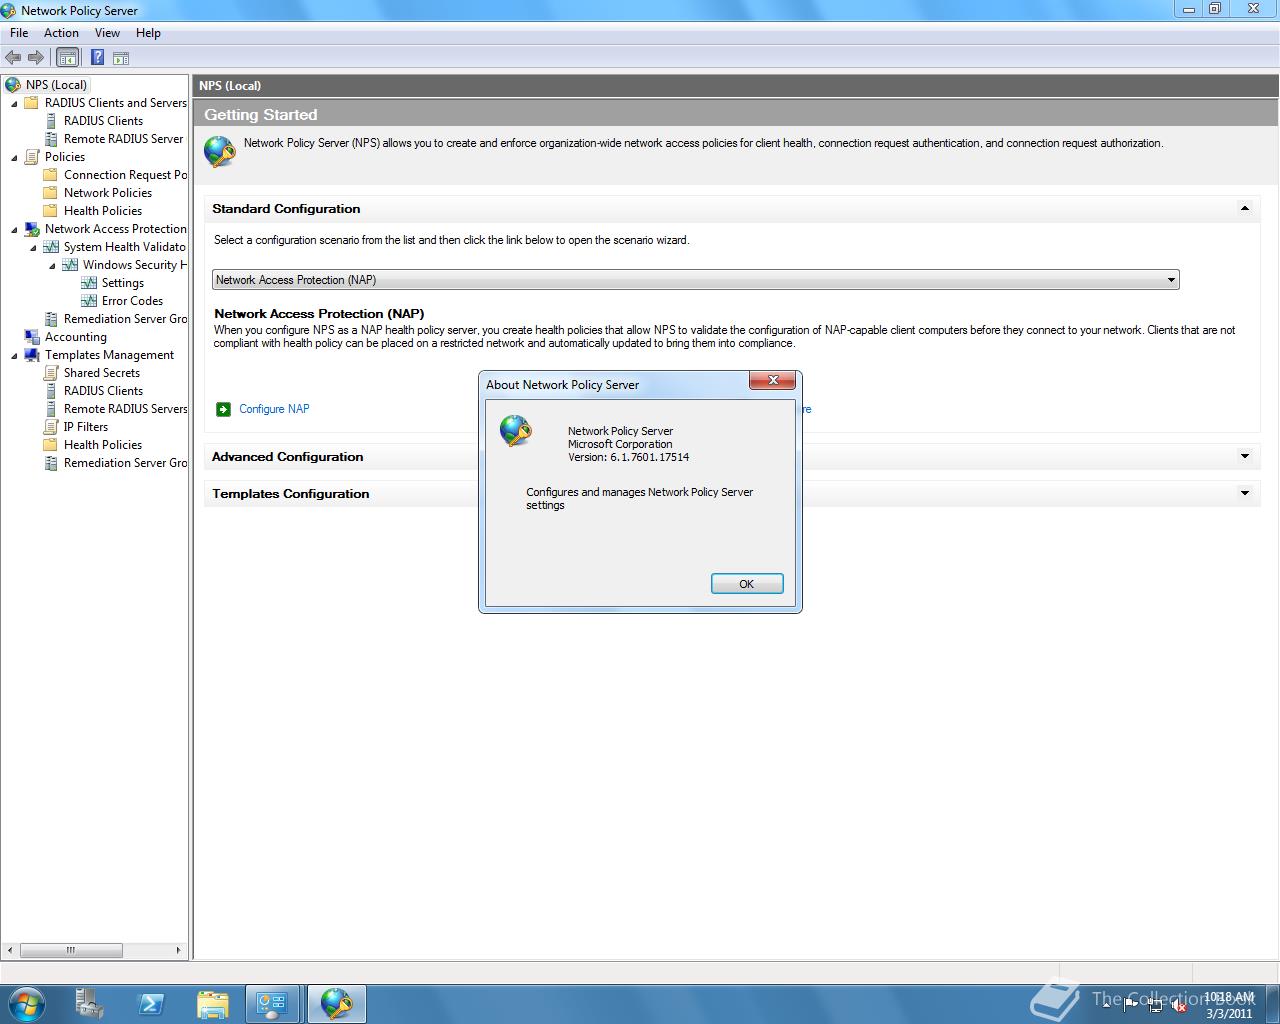Select the Error Codes node
This screenshot has height=1024, width=1280.
(x=132, y=301)
